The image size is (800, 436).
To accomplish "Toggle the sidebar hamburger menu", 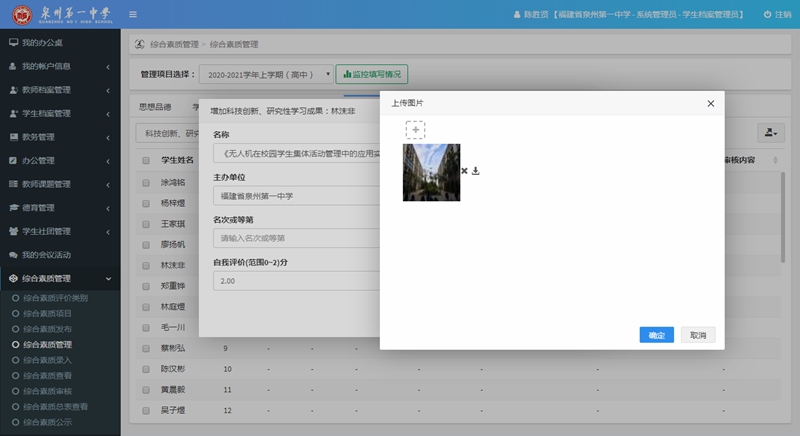I will pos(133,14).
